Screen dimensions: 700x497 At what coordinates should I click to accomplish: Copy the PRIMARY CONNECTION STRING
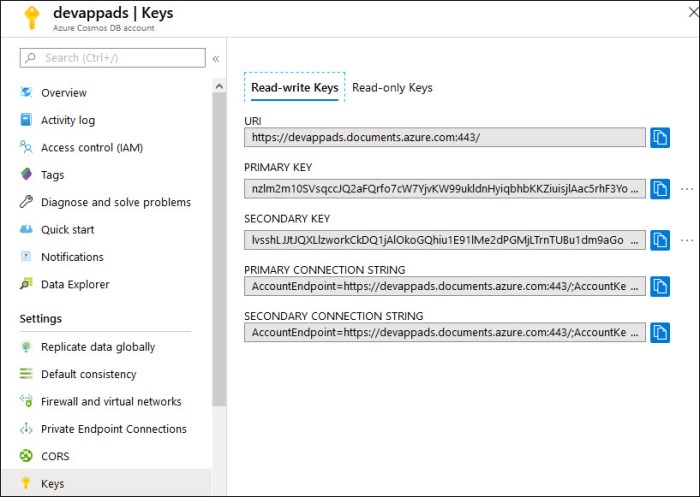(x=660, y=286)
